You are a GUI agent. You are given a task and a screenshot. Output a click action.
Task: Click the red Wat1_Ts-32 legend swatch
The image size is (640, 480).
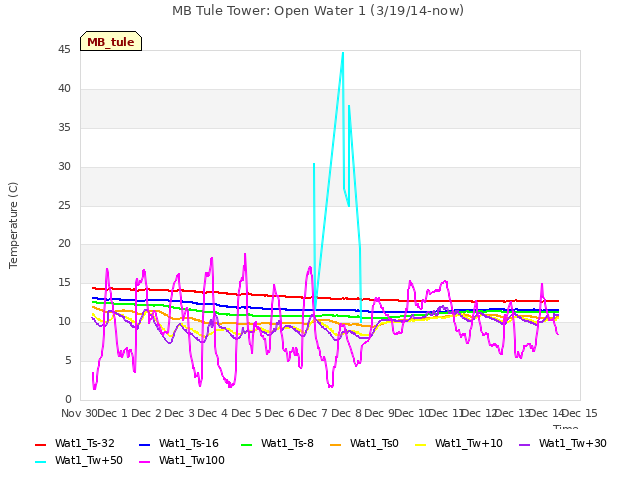coord(41,444)
